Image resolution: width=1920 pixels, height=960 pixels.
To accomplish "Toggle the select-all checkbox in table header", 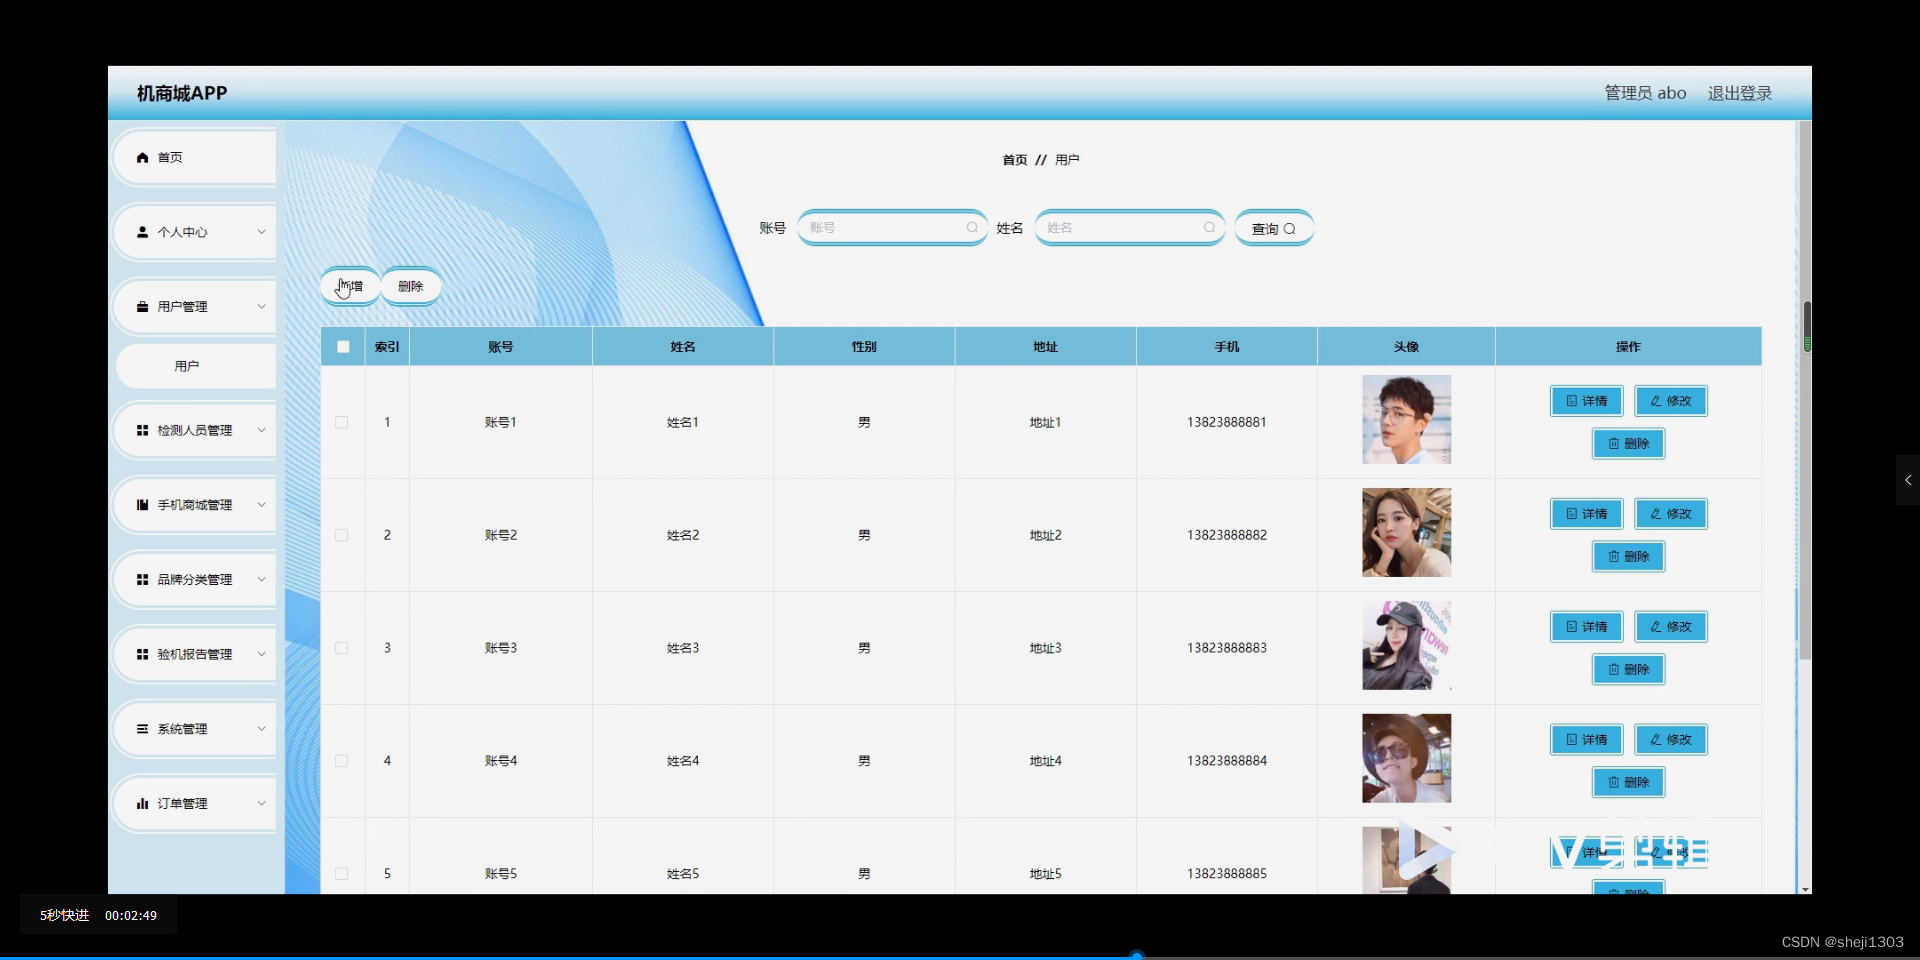I will tap(342, 346).
